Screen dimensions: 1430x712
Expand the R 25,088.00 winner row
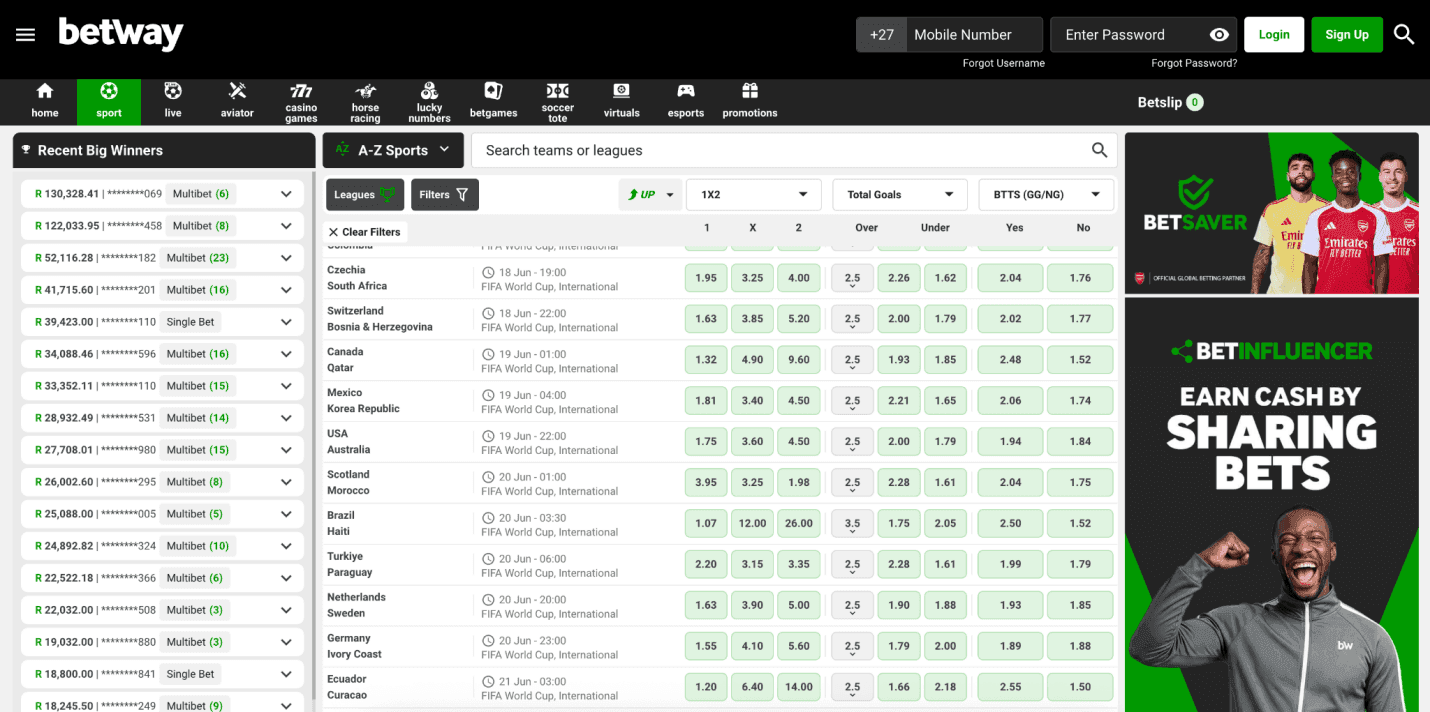tap(162, 514)
